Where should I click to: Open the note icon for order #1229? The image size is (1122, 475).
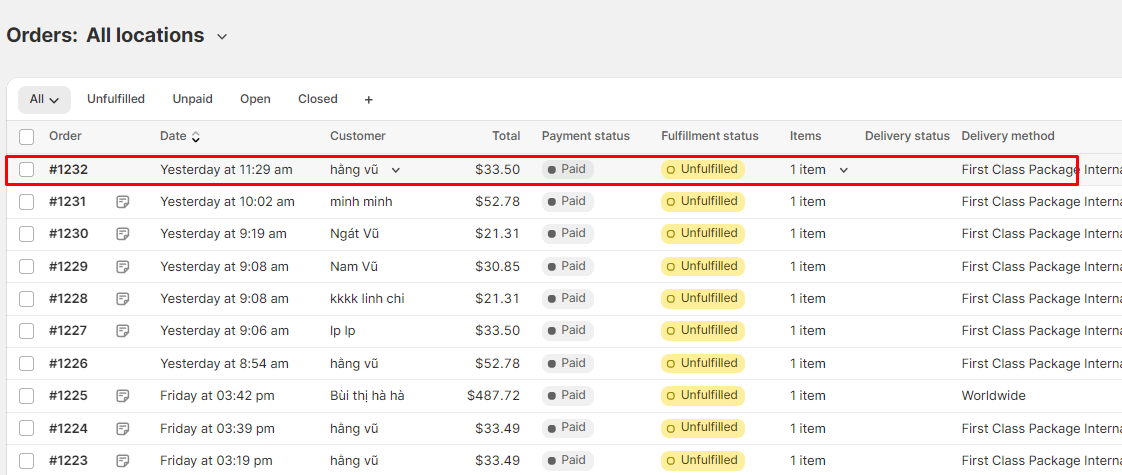(x=123, y=267)
